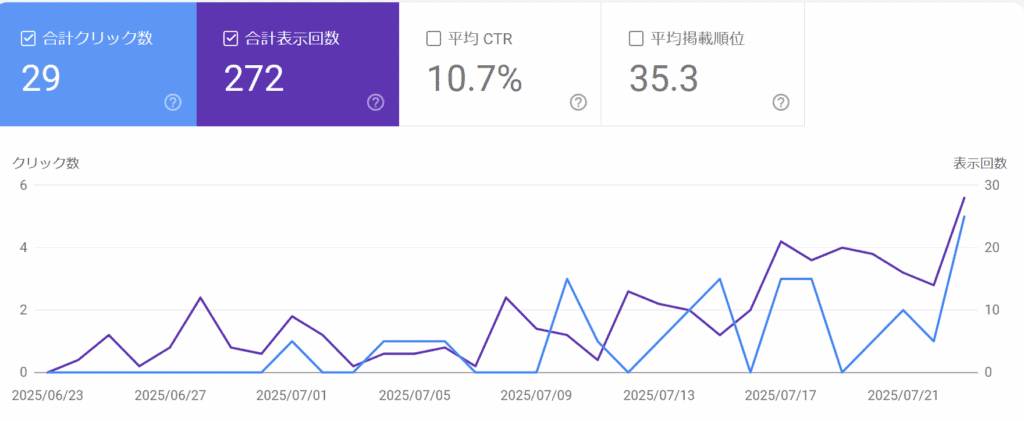This screenshot has height=421, width=1024.
Task: Select the 272 total impressions card
Action: (x=298, y=64)
